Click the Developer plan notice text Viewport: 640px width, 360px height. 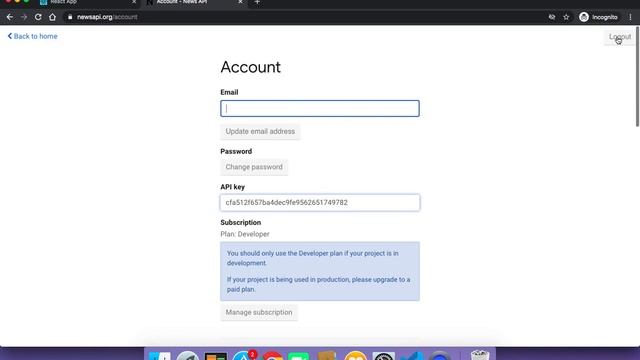pyautogui.click(x=320, y=271)
